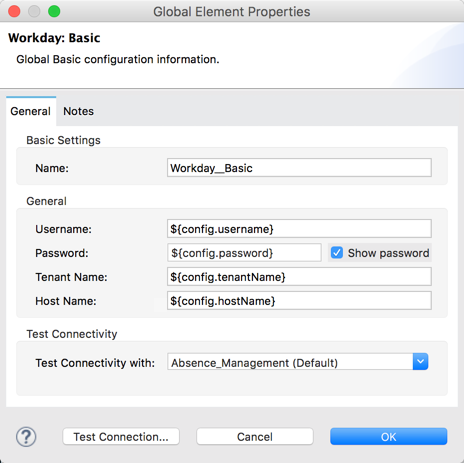Click the Host Name input field
This screenshot has height=463, width=464.
point(299,301)
